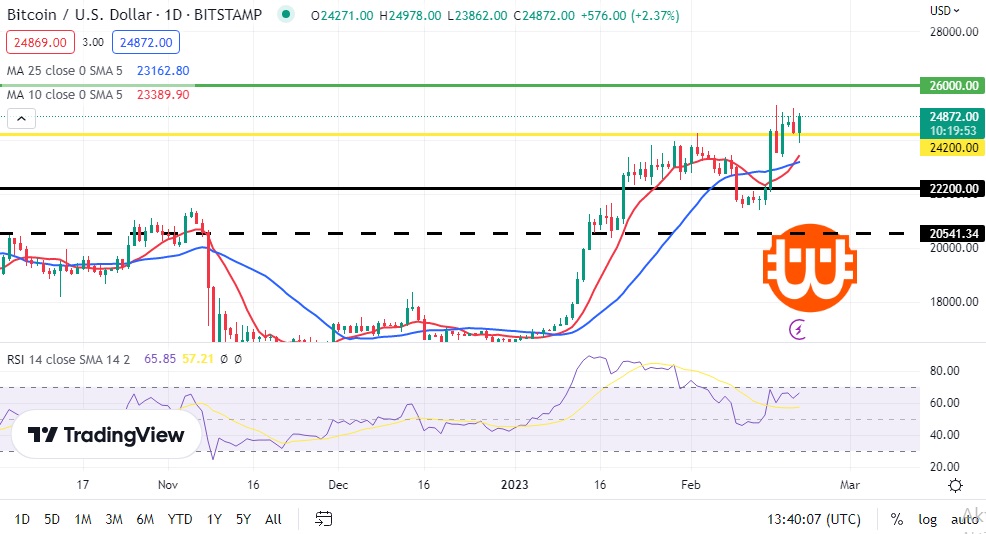This screenshot has height=534, width=986.
Task: Select the 5D time range
Action: pyautogui.click(x=52, y=520)
